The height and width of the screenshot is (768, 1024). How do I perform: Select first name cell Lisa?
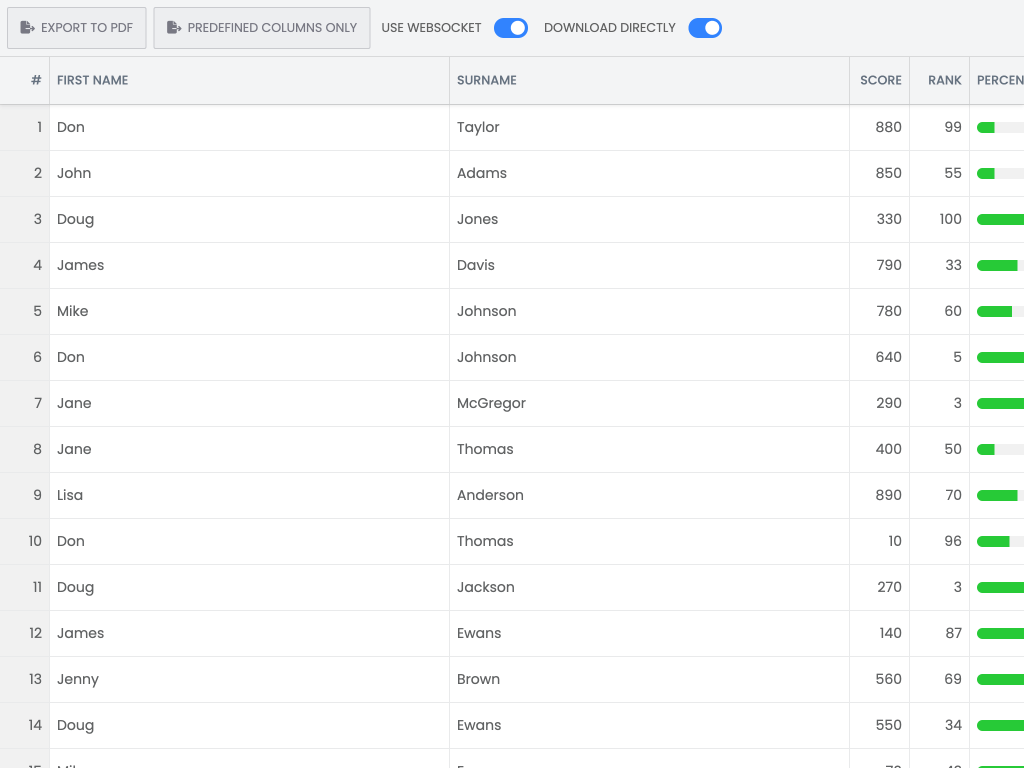point(249,496)
